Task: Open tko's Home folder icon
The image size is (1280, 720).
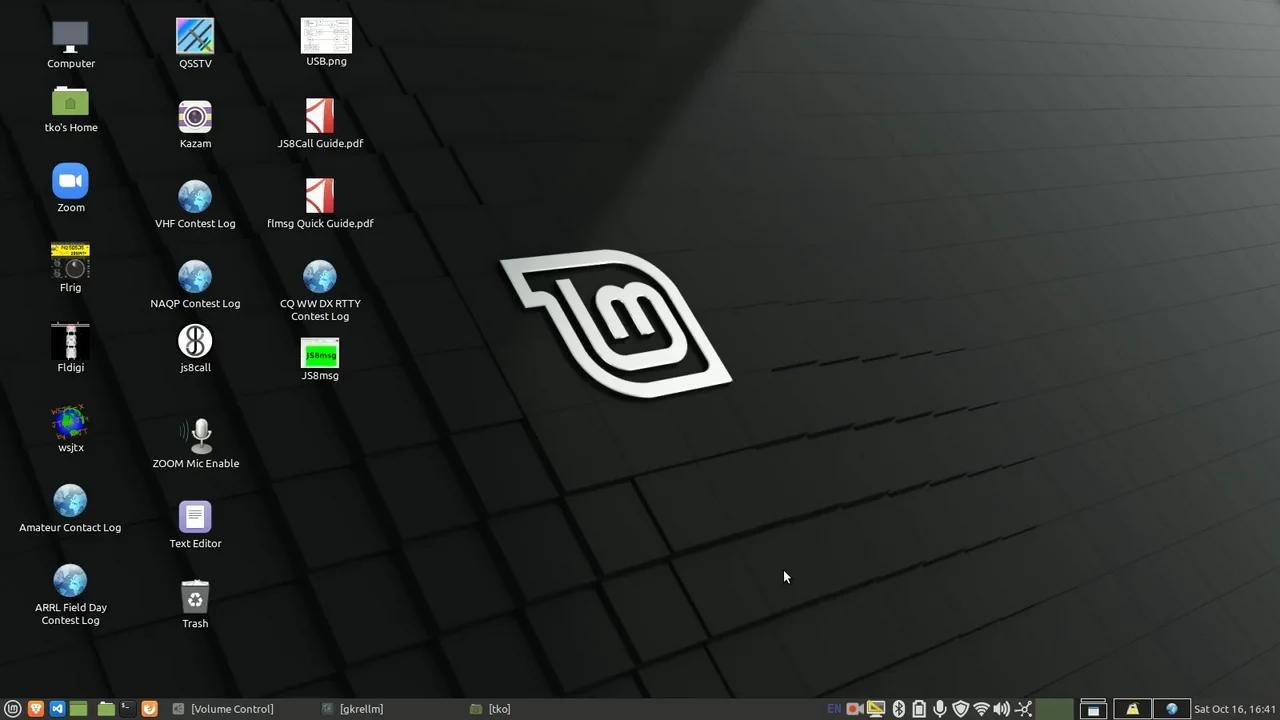Action: pos(70,101)
